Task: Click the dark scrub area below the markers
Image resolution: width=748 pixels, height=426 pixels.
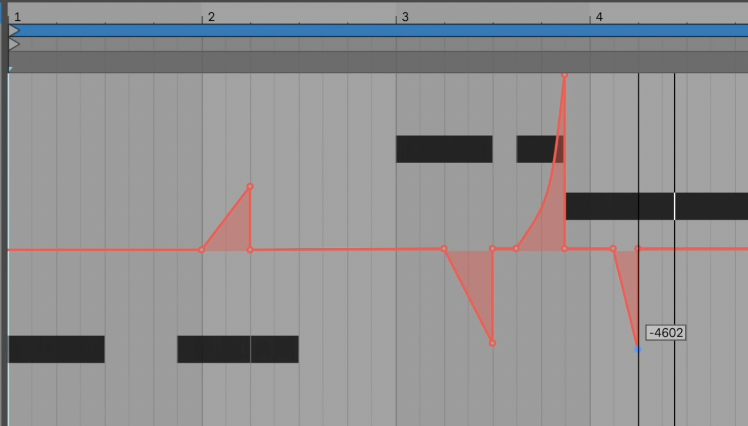Action: (x=378, y=62)
